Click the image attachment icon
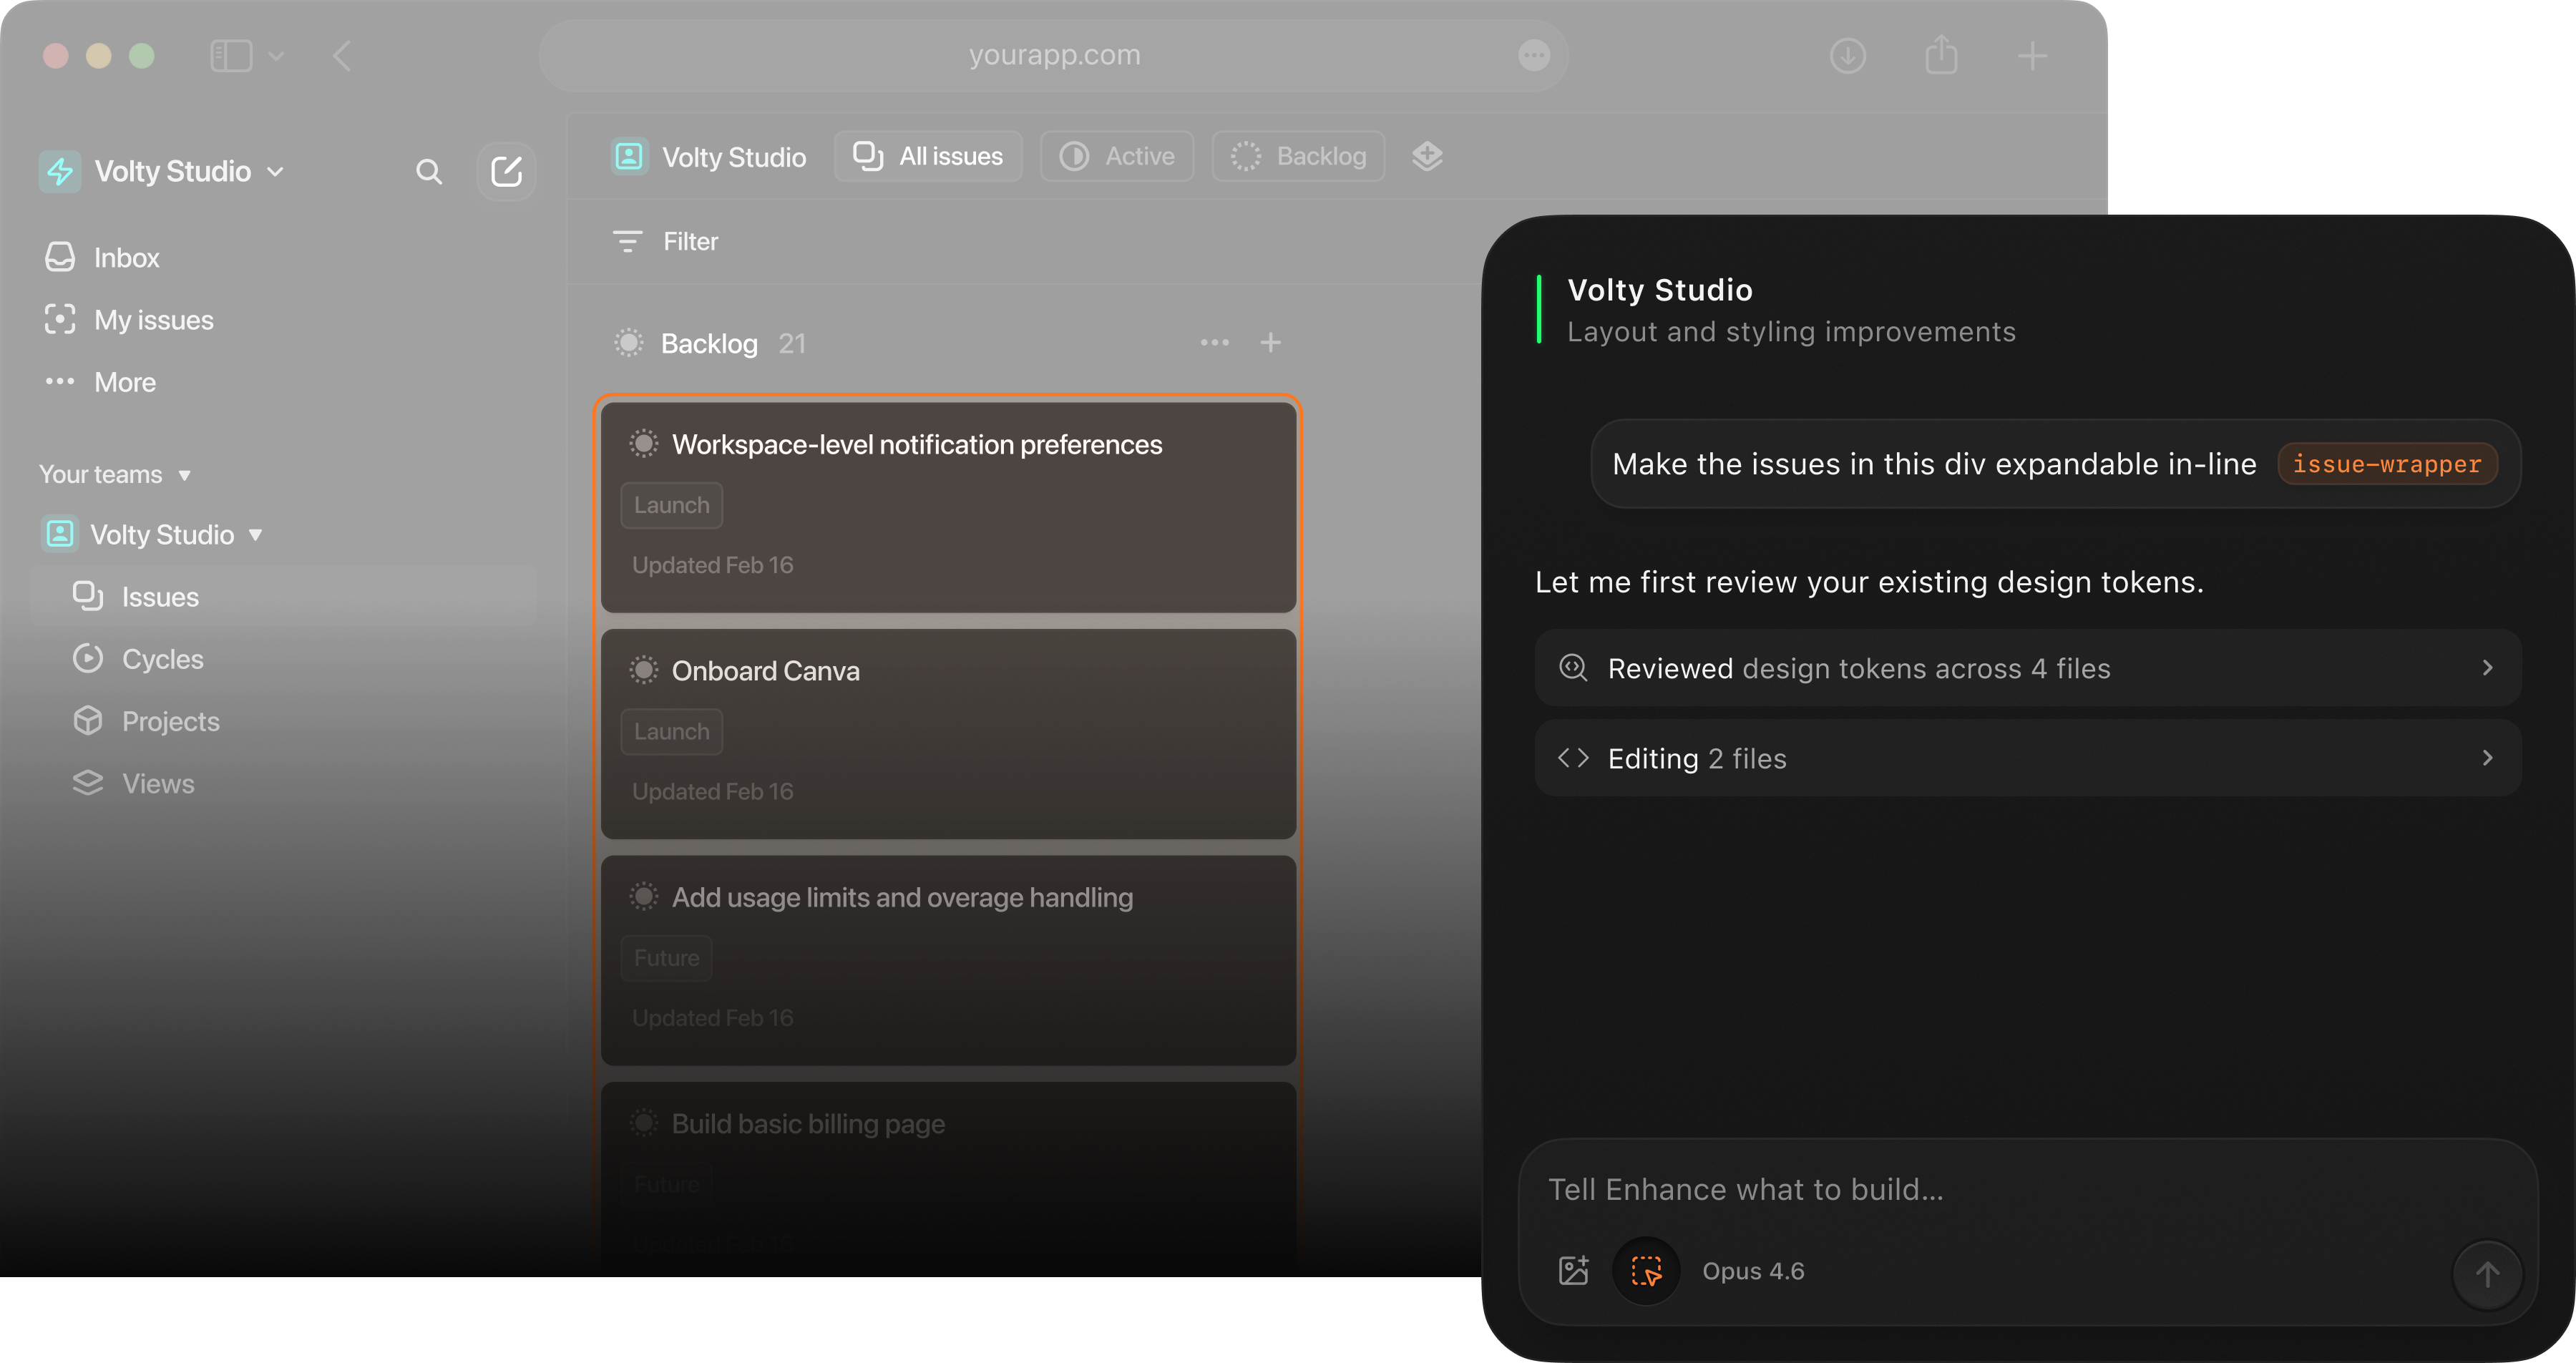The width and height of the screenshot is (2576, 1363). (1573, 1270)
